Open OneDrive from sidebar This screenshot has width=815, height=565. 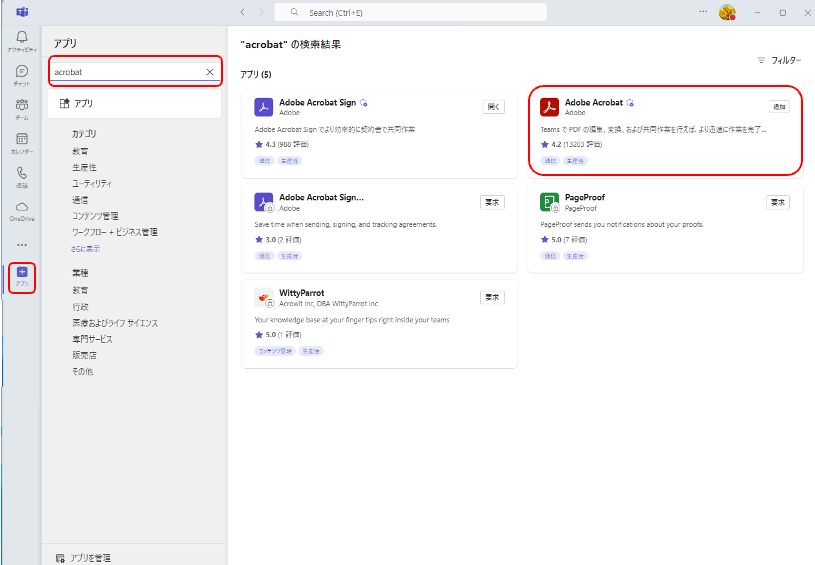click(22, 211)
